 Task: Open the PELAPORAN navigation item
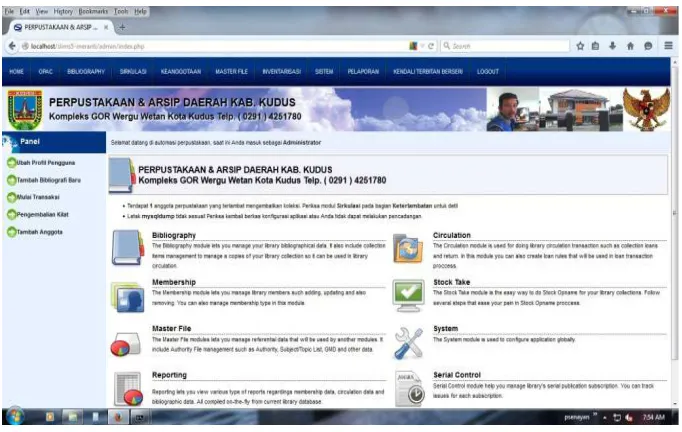coord(363,71)
